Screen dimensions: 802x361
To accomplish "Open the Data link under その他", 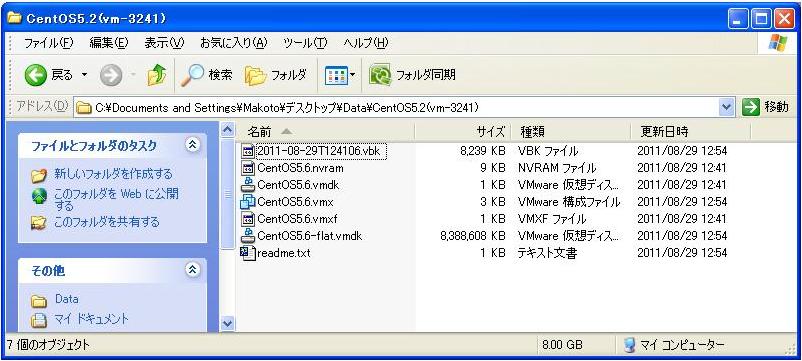I will [66, 299].
